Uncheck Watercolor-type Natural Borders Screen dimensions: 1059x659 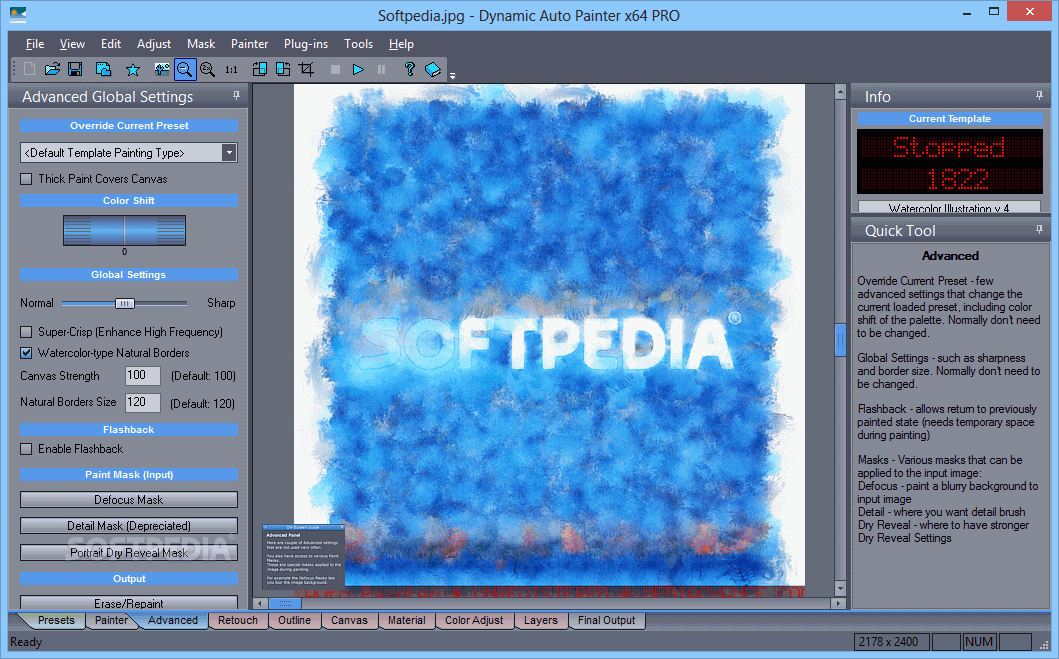click(26, 353)
